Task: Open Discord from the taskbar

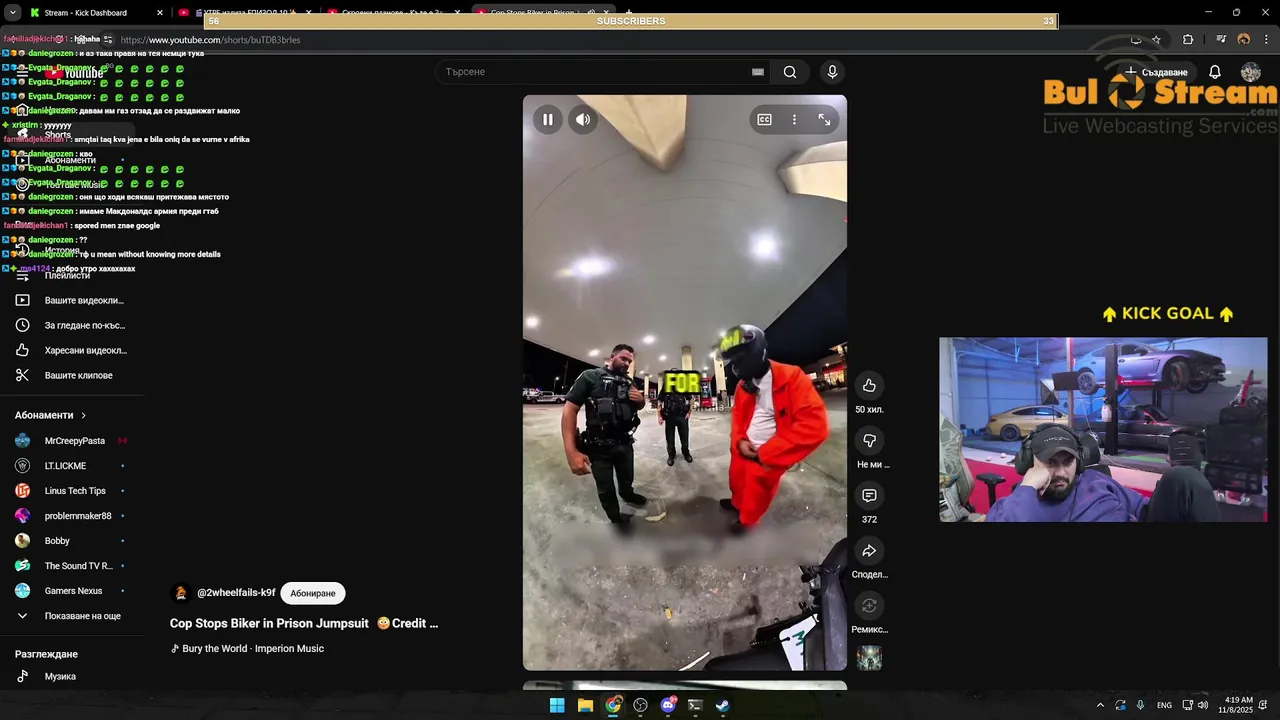Action: [668, 705]
